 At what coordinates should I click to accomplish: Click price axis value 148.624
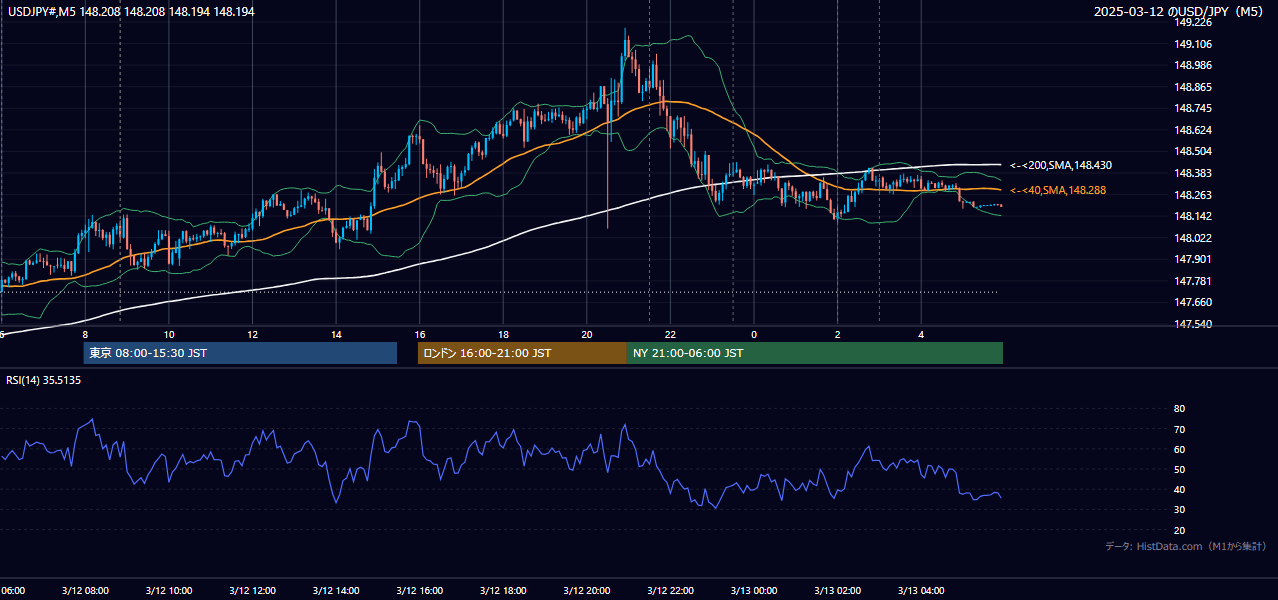pyautogui.click(x=1193, y=130)
